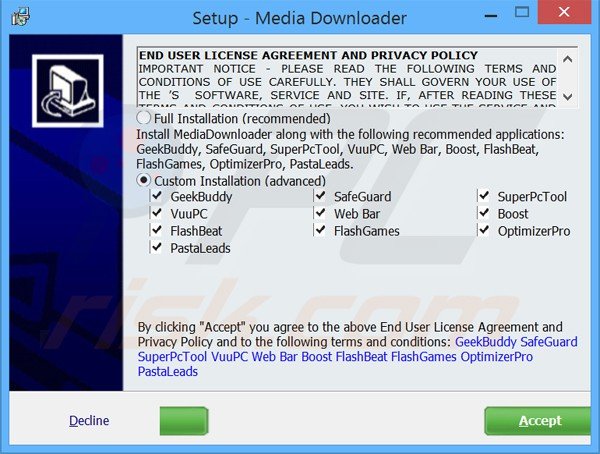Screen dimensions: 600x454
Task: Uncheck the SuperPcTool checkbox
Action: tap(485, 197)
